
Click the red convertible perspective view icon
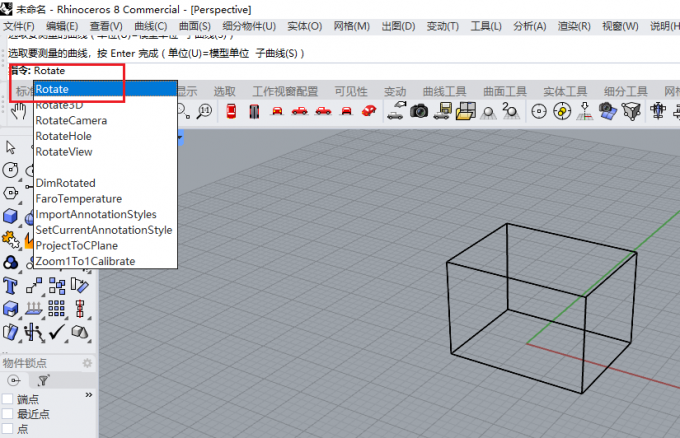pyautogui.click(x=369, y=111)
